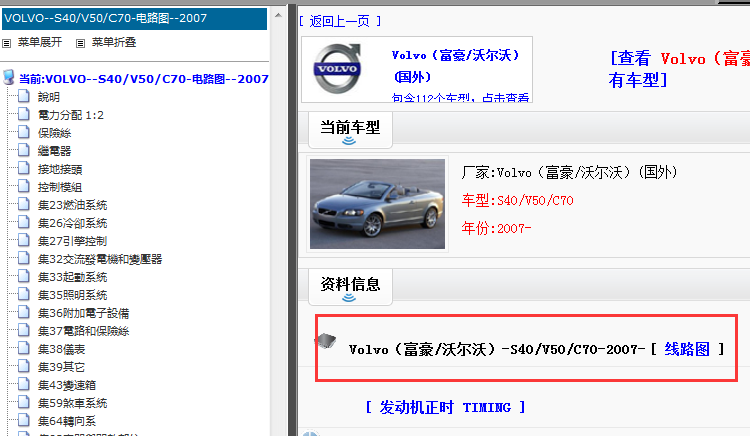Open 電力分配 1:2 entry

[71, 115]
